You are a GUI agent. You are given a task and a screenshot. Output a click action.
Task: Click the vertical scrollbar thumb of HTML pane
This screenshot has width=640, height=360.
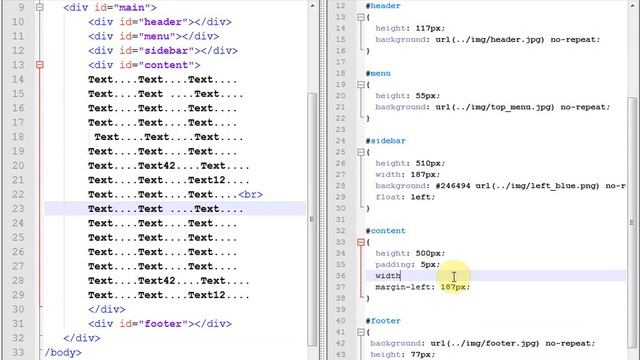pos(312,220)
